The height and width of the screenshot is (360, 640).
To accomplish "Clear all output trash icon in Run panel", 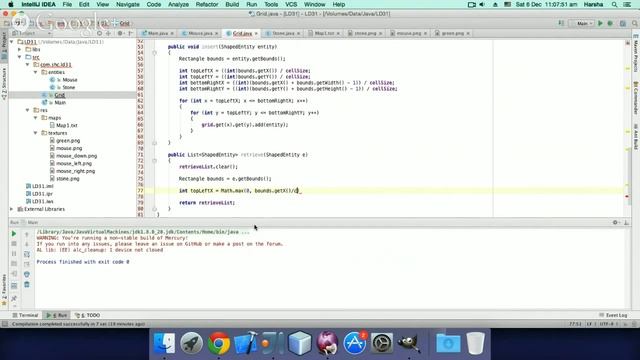I will pos(27,284).
